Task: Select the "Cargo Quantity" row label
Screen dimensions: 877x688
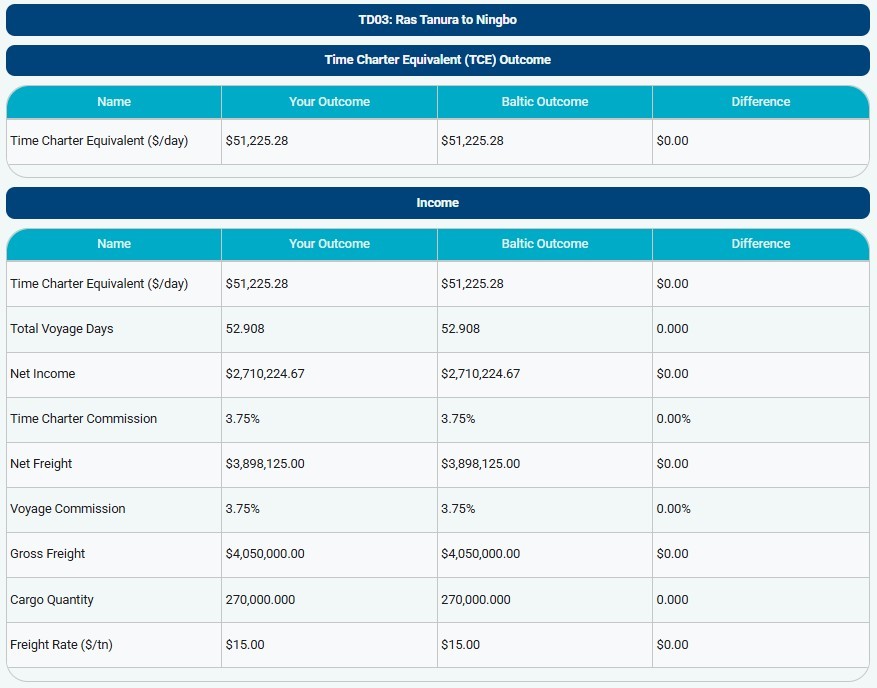Action: (52, 600)
